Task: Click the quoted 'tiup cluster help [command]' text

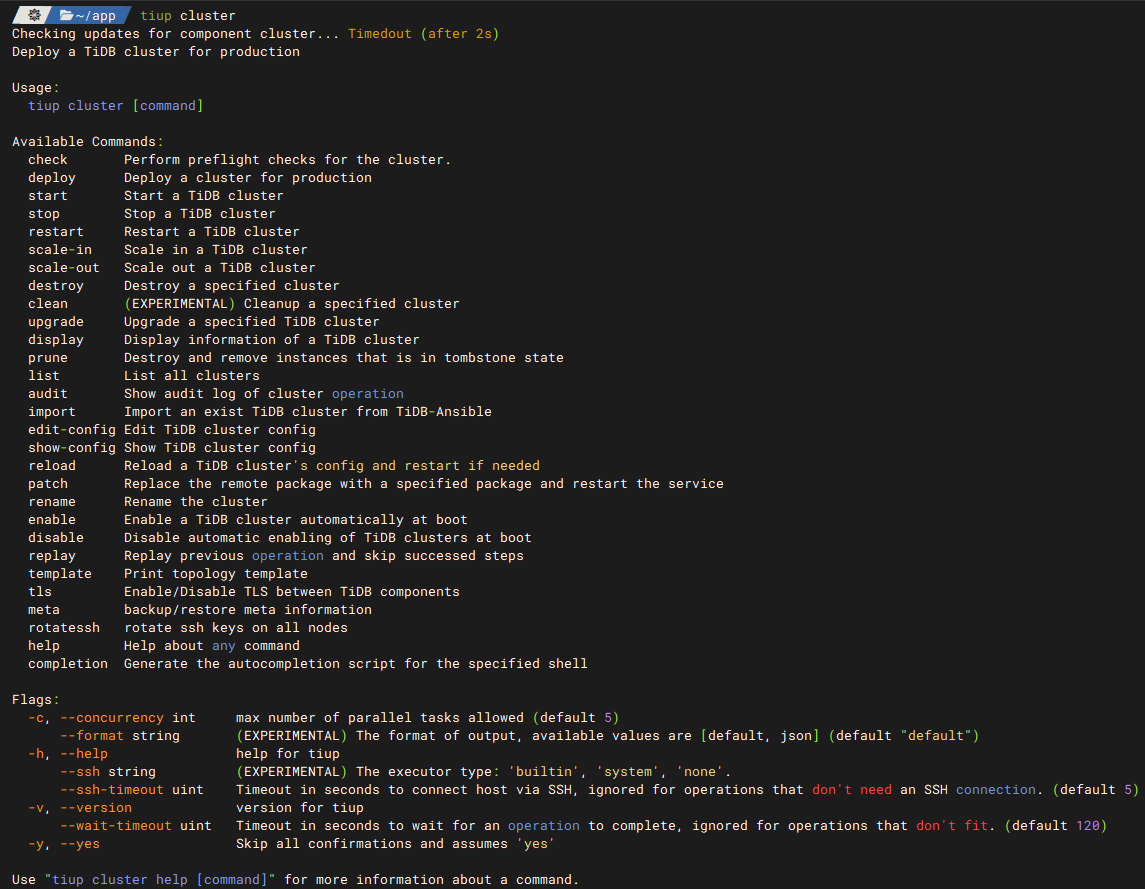Action: (159, 880)
